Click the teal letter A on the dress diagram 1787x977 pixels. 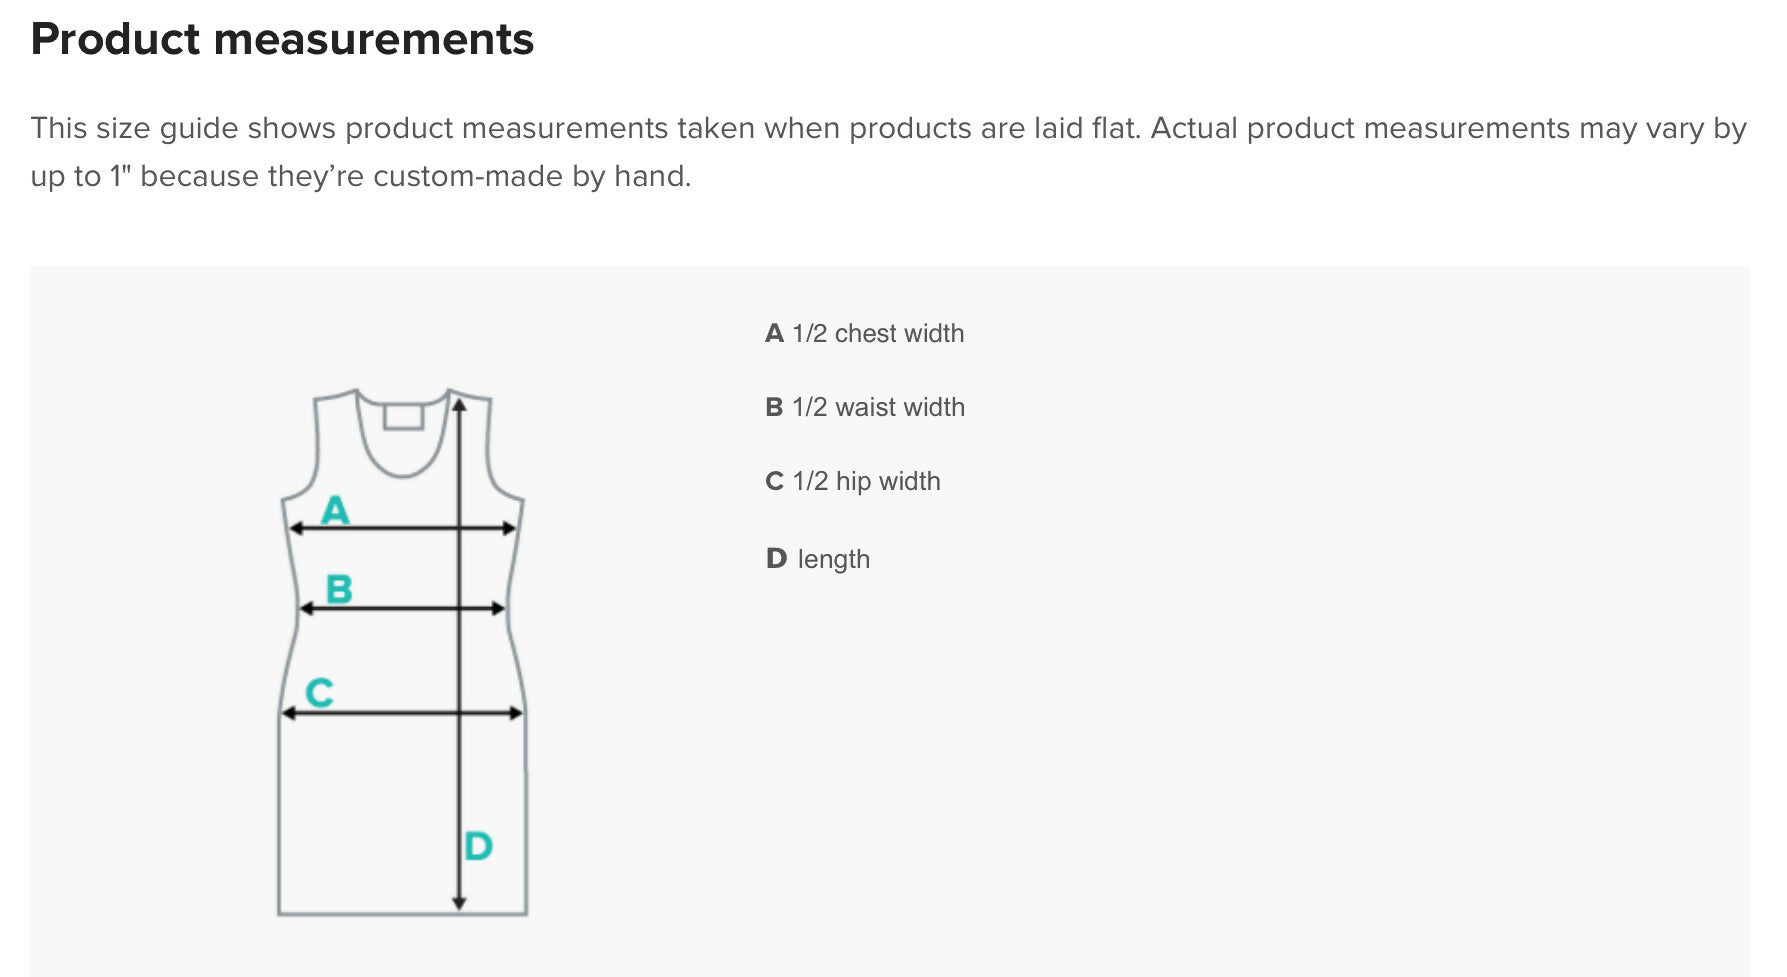(x=335, y=510)
